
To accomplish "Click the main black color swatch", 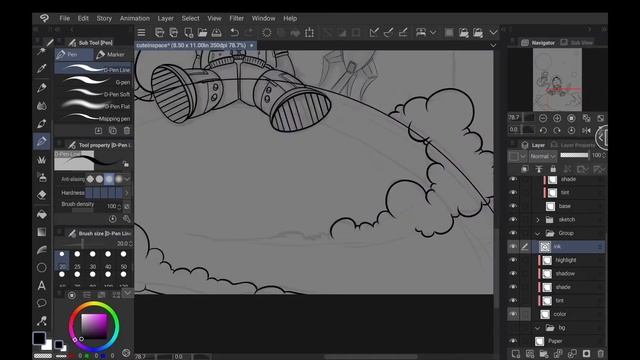I will 39,338.
